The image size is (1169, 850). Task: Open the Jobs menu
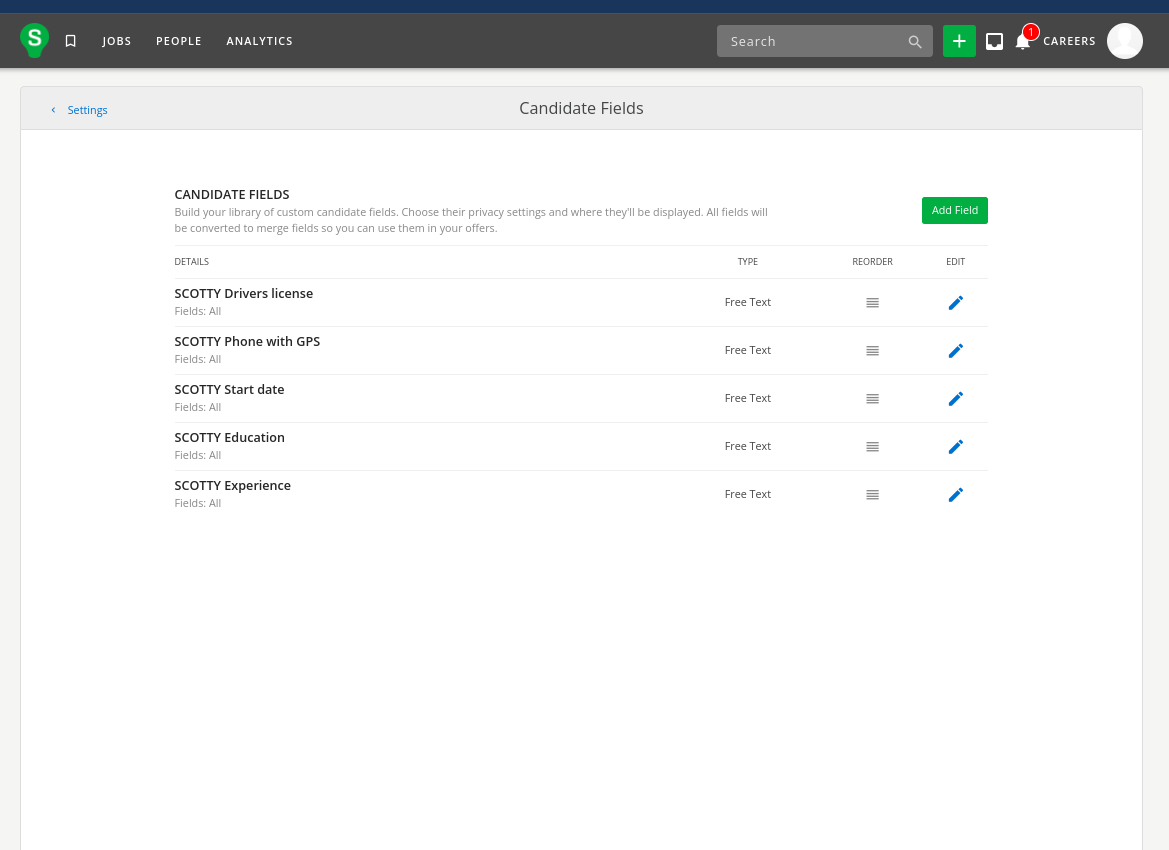(117, 41)
